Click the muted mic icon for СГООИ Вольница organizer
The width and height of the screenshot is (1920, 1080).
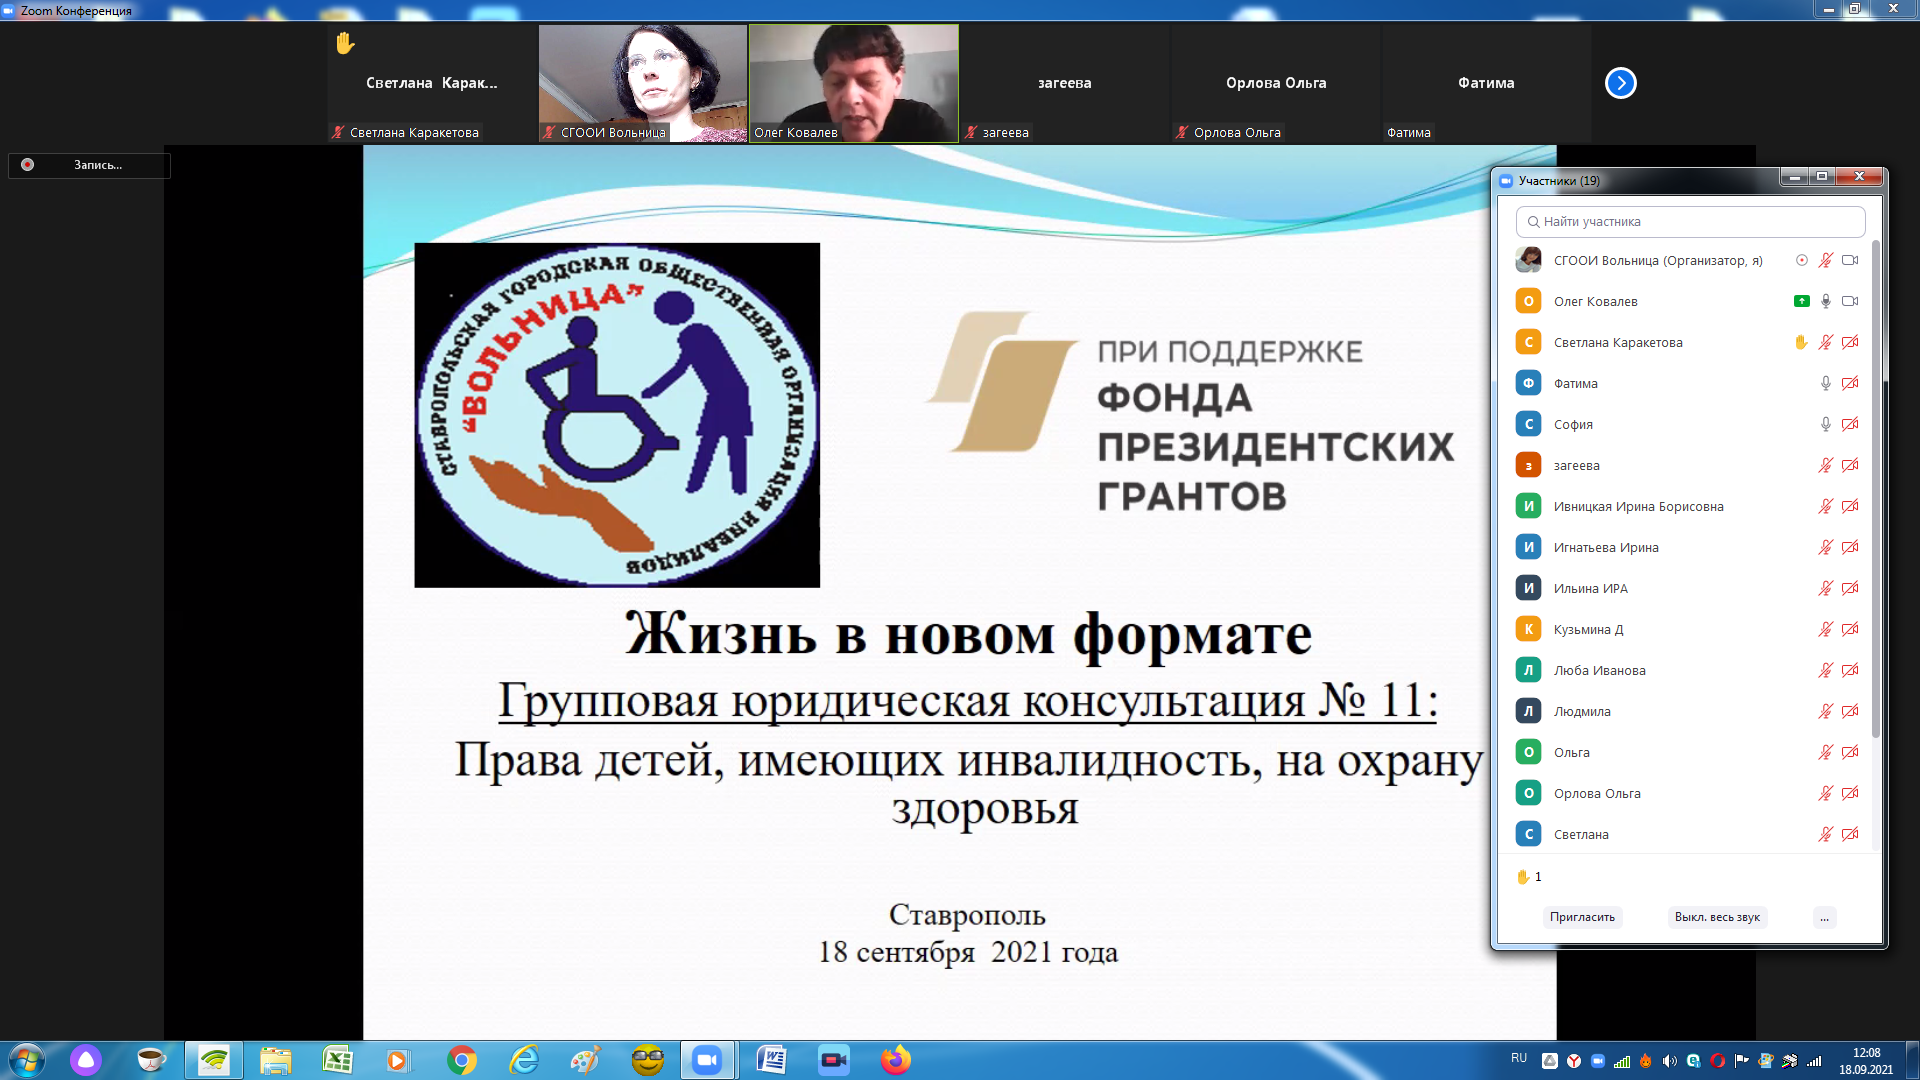[1825, 260]
